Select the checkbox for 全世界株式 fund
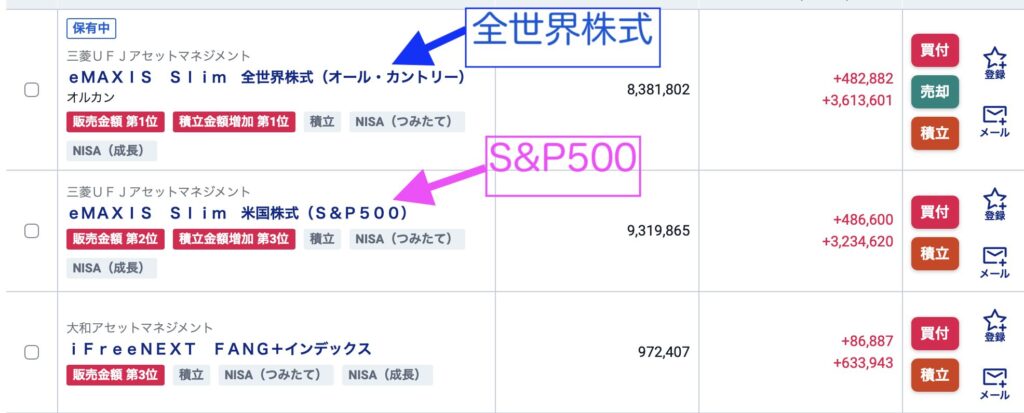The width and height of the screenshot is (1024, 413). (x=31, y=90)
